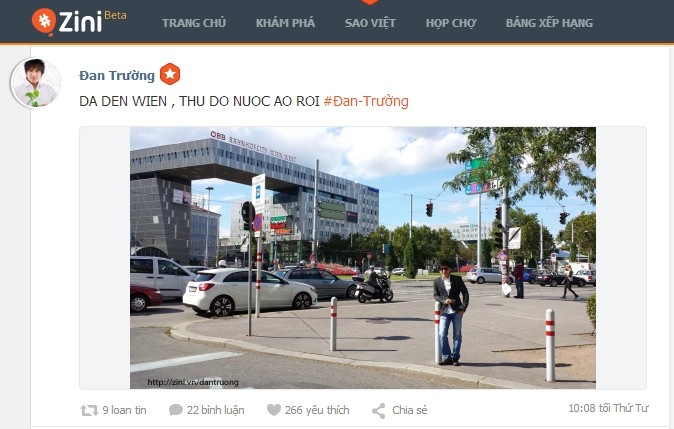Open the Họp Chợ menu item
This screenshot has width=674, height=429.
451,23
